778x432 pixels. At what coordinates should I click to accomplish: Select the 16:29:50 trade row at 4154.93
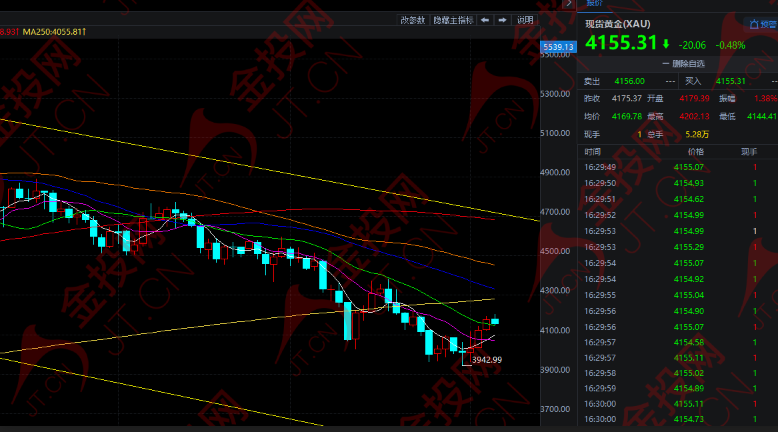point(678,183)
